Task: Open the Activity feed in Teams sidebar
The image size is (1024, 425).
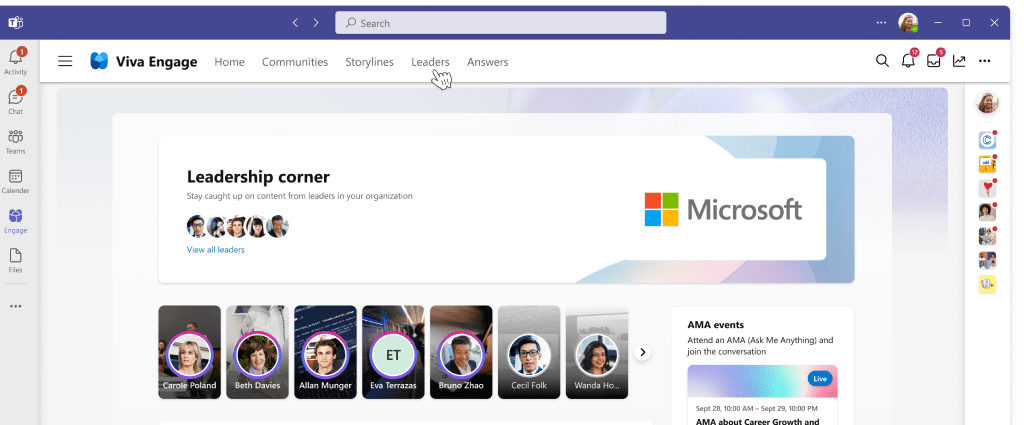Action: [16, 61]
